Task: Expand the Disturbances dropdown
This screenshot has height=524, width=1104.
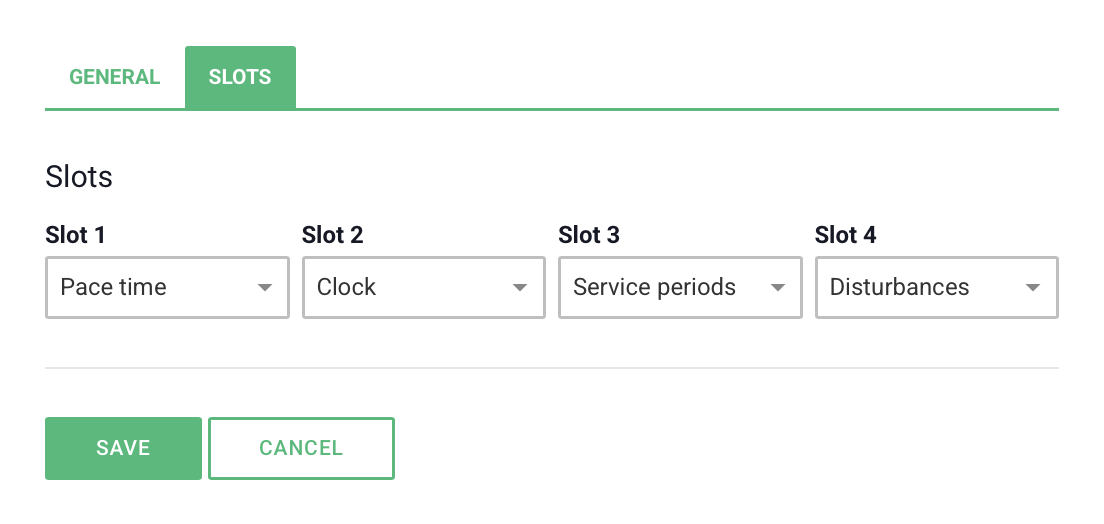Action: [x=936, y=287]
